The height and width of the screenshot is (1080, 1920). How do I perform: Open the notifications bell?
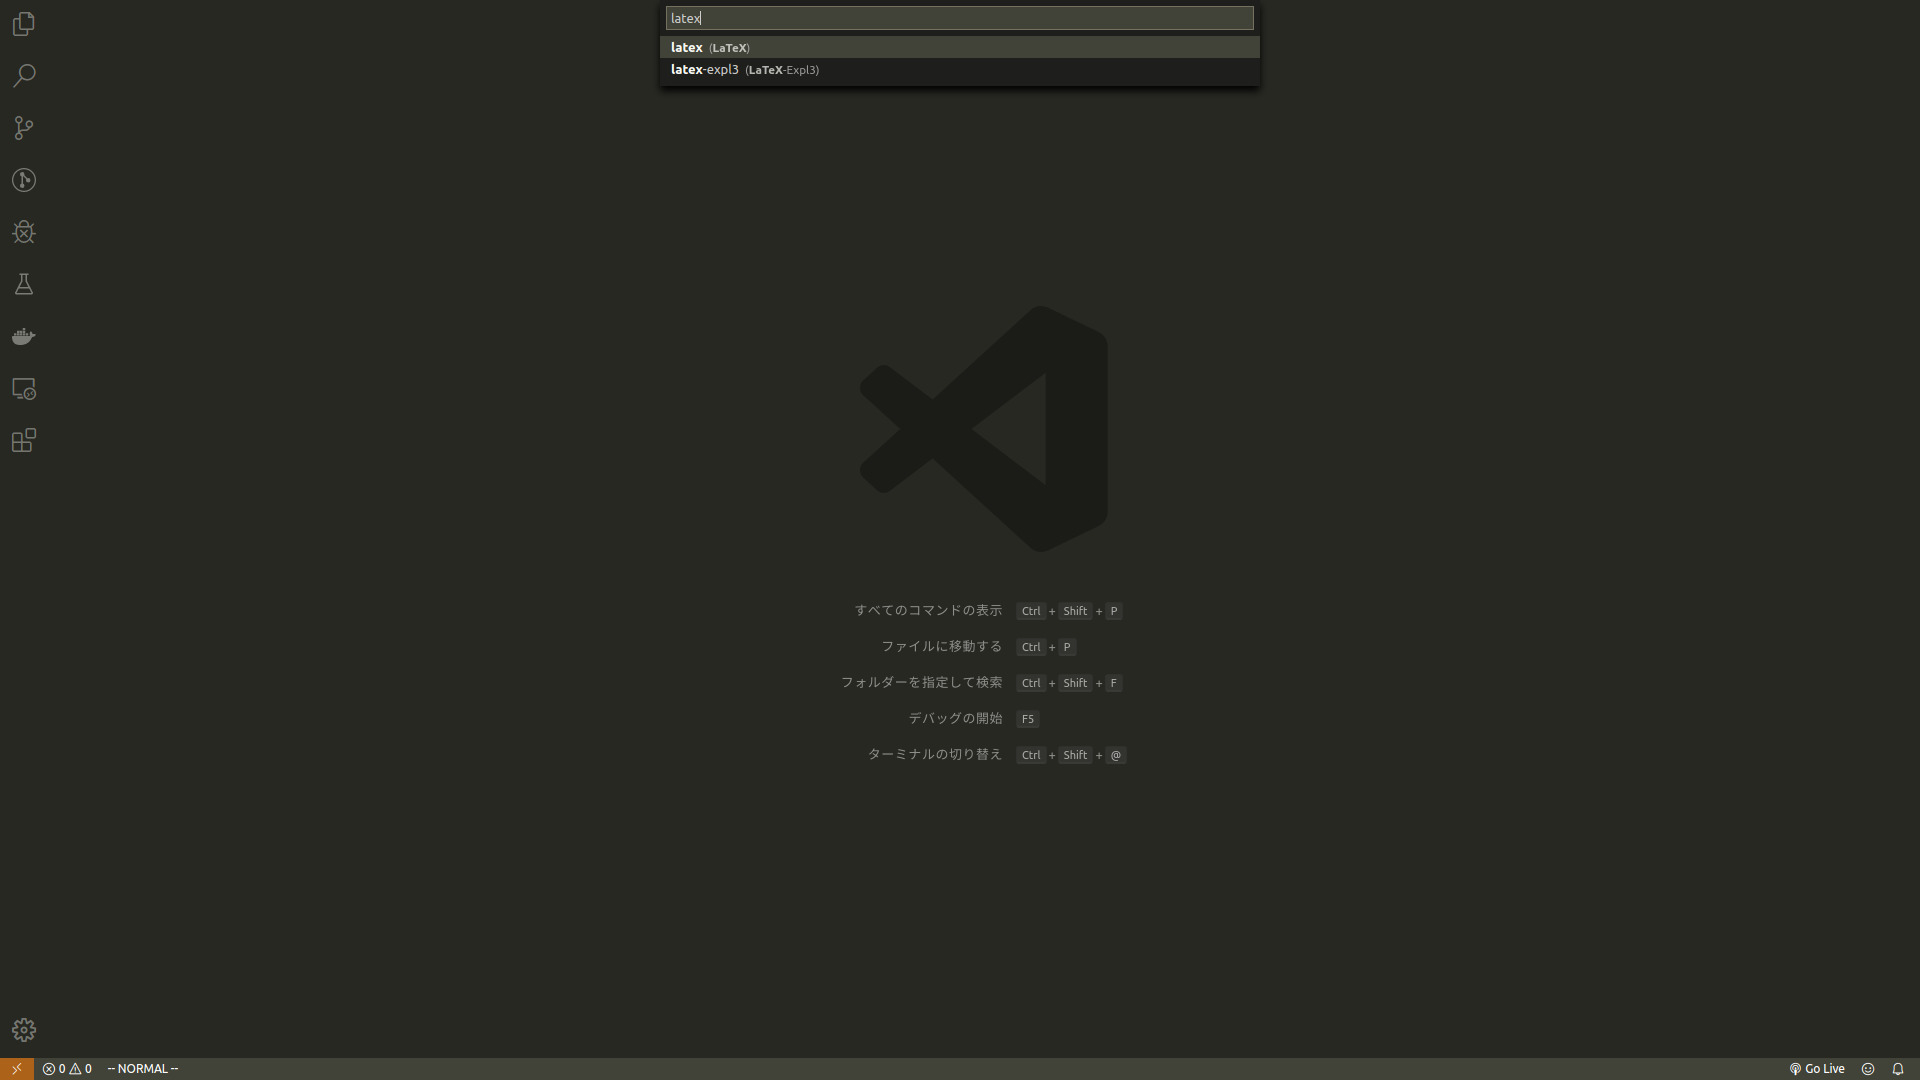point(1897,1069)
